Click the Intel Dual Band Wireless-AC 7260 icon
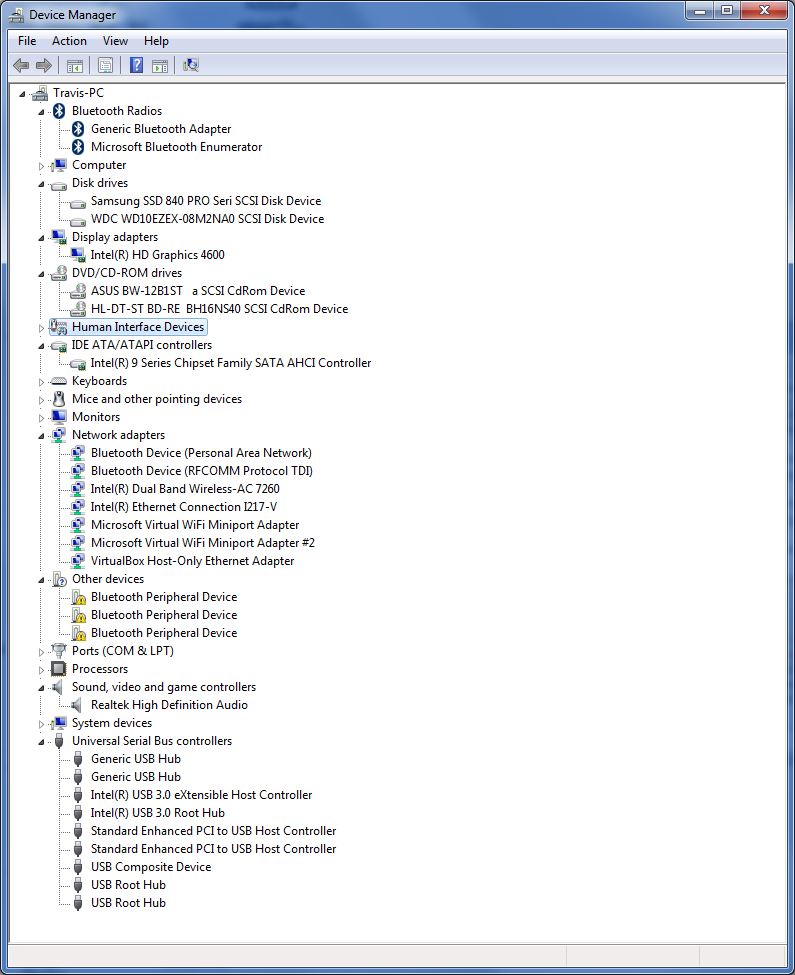Viewport: 795px width, 975px height. coord(78,489)
